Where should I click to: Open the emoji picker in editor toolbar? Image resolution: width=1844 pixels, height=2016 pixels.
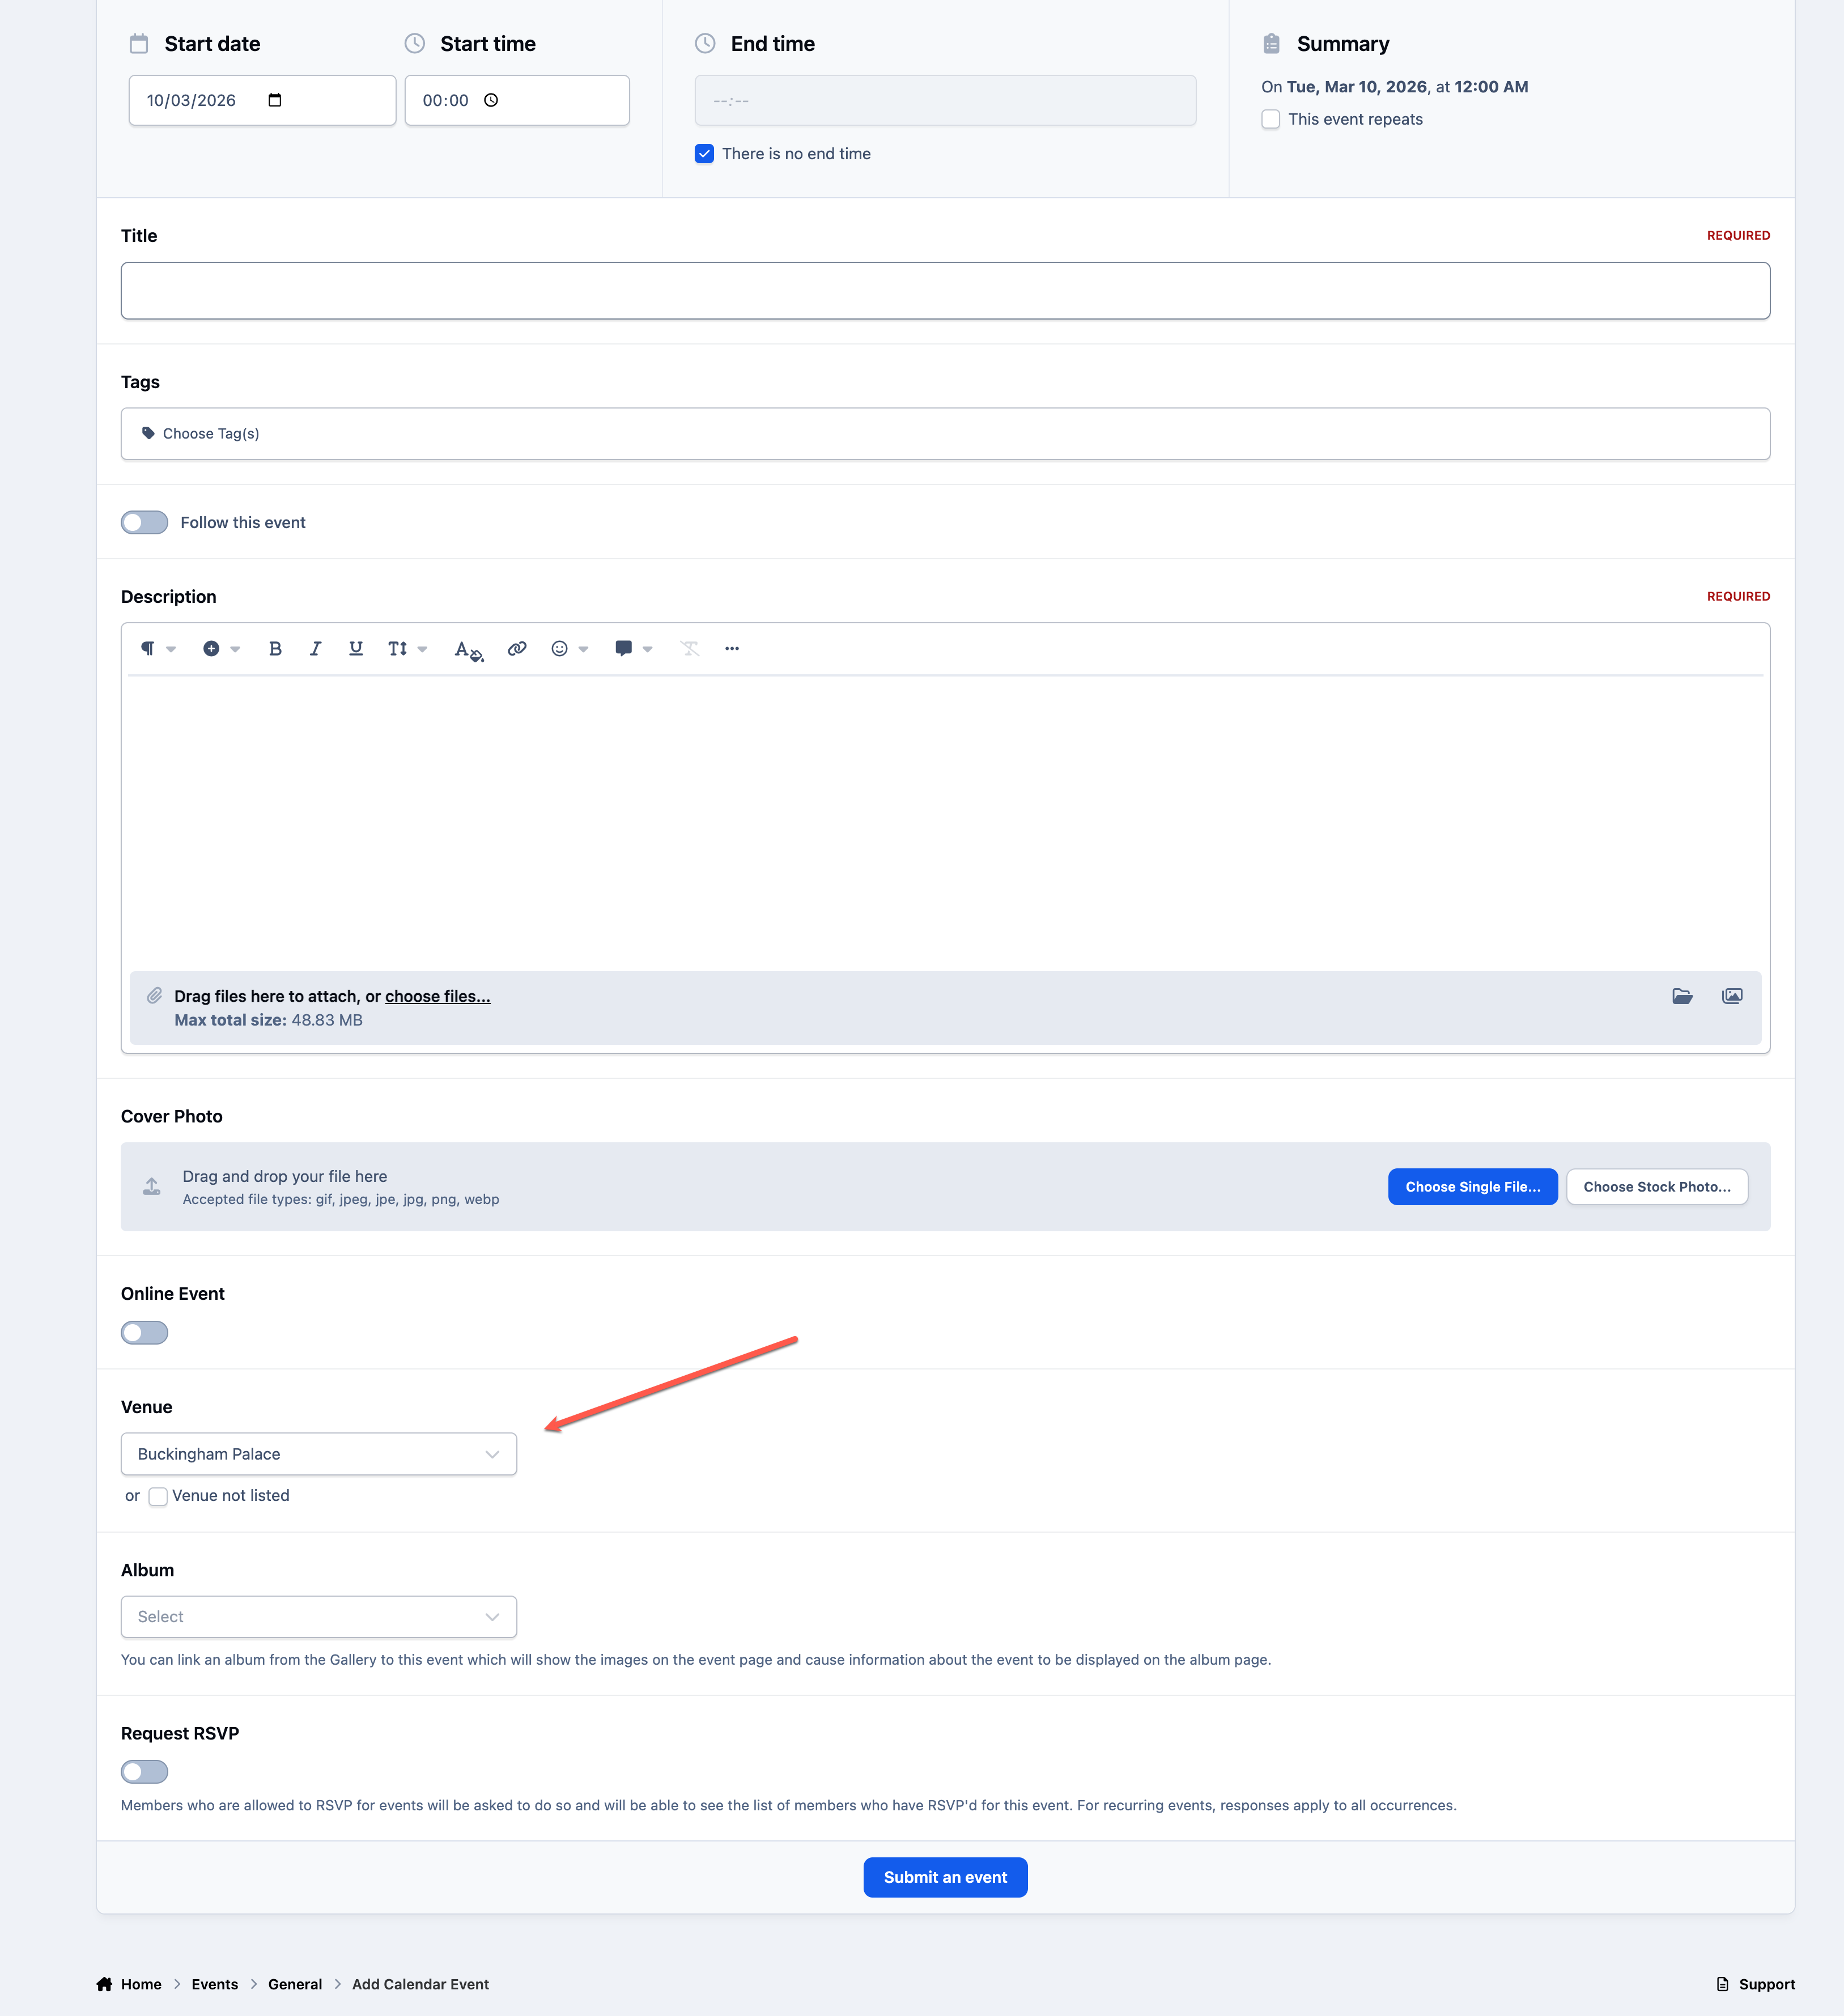coord(569,649)
